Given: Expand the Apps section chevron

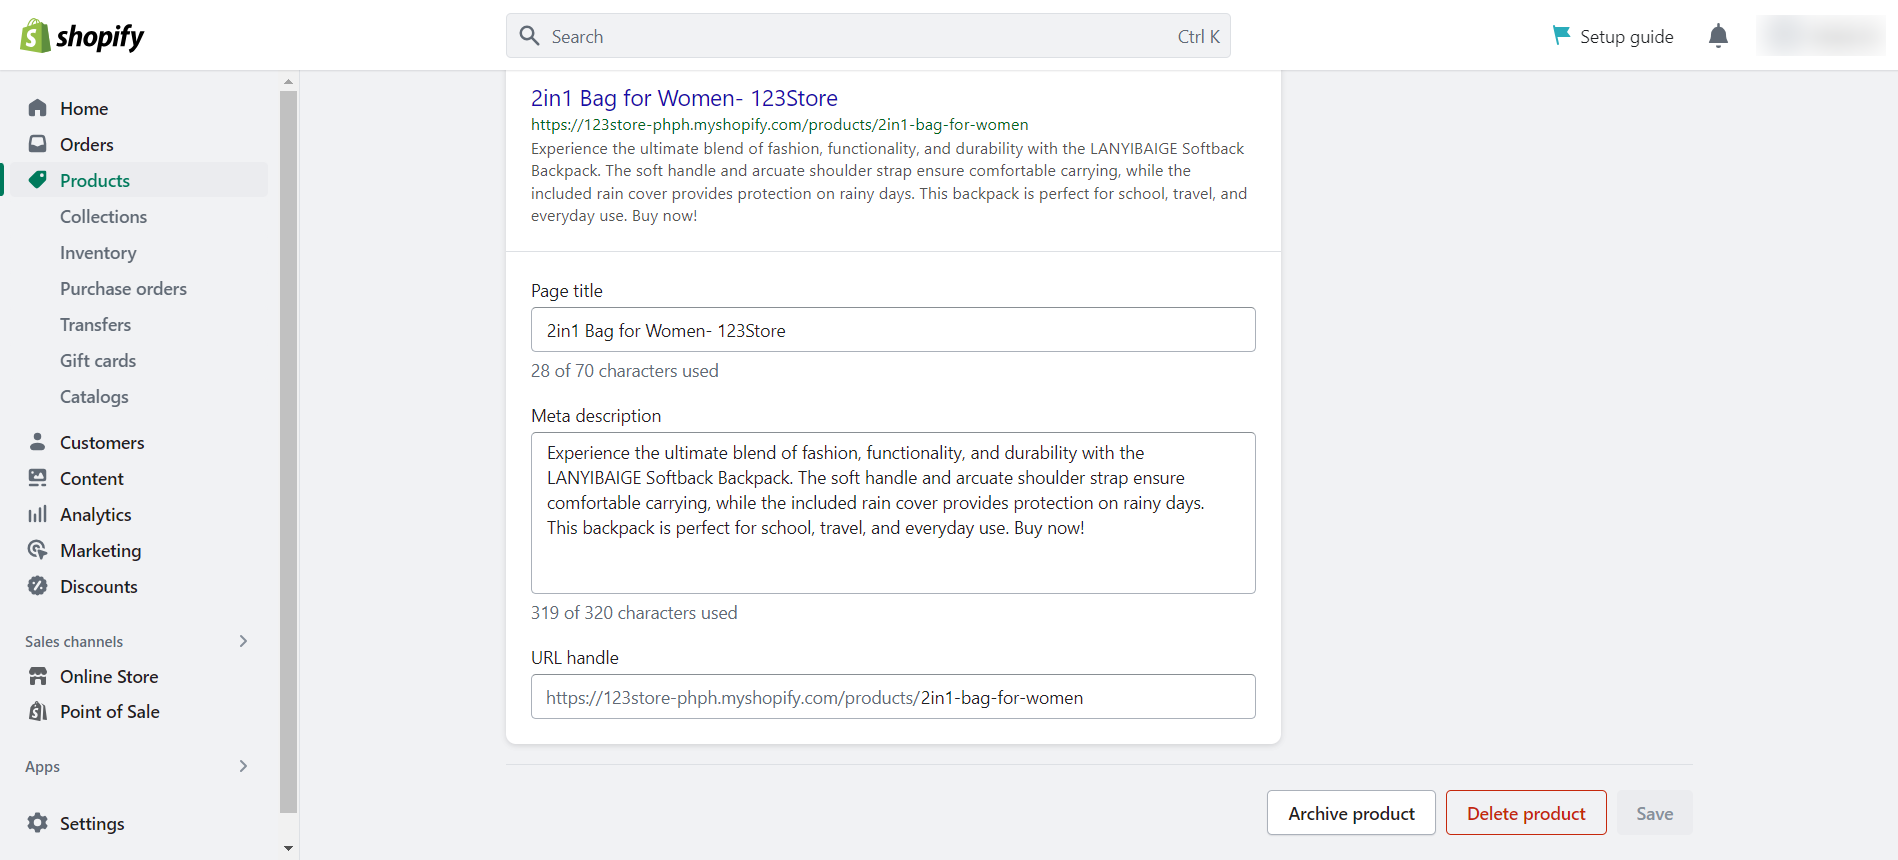Looking at the screenshot, I should [243, 766].
